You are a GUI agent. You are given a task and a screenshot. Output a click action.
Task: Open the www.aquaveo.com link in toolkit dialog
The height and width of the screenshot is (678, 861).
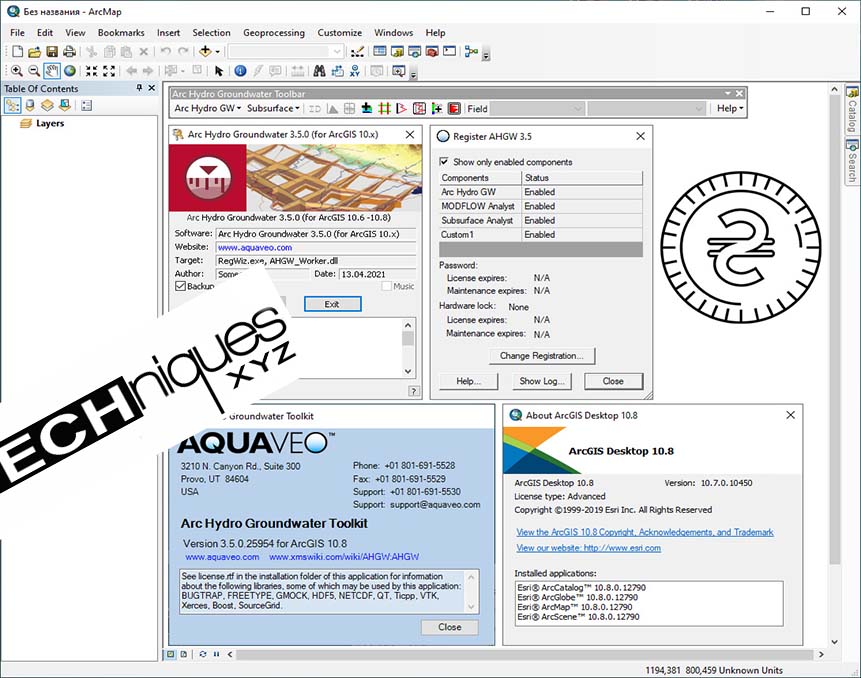tap(222, 557)
